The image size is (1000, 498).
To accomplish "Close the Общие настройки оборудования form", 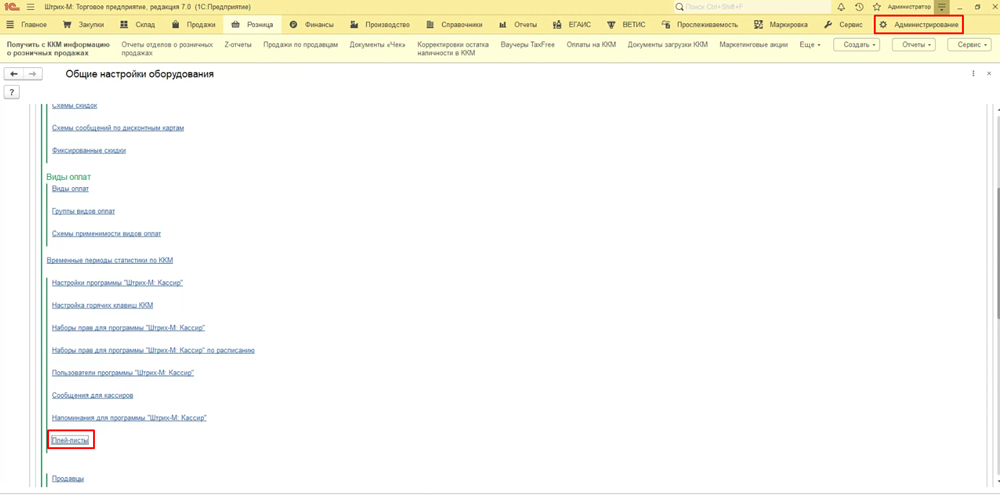I will click(989, 74).
